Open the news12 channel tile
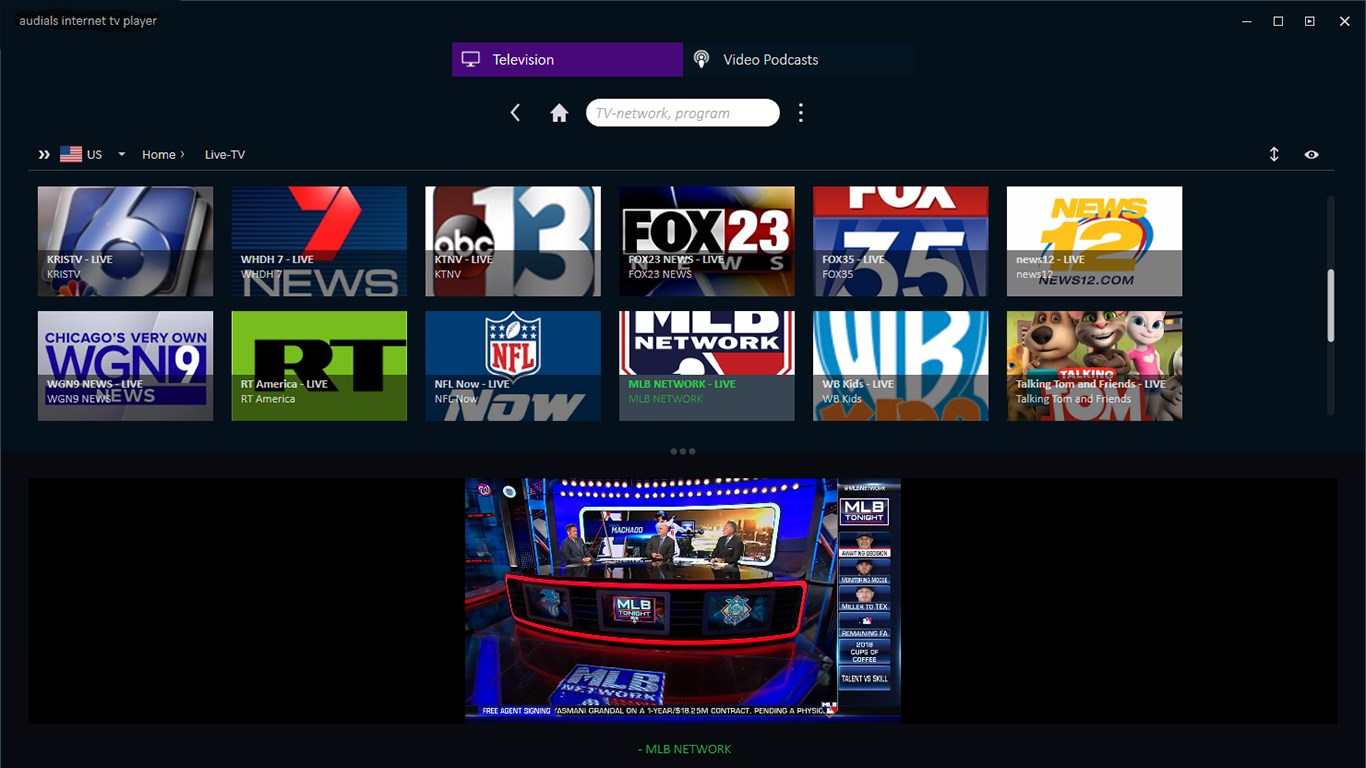This screenshot has width=1366, height=768. [1094, 241]
